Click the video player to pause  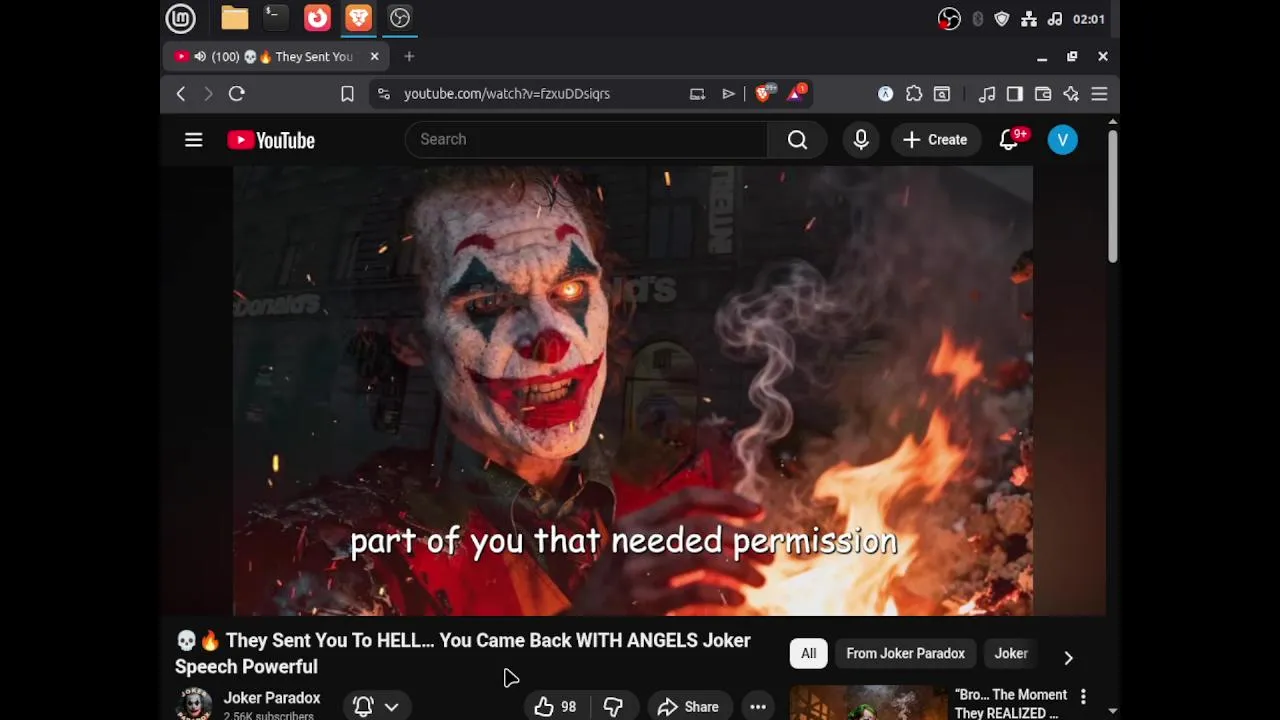pyautogui.click(x=633, y=390)
